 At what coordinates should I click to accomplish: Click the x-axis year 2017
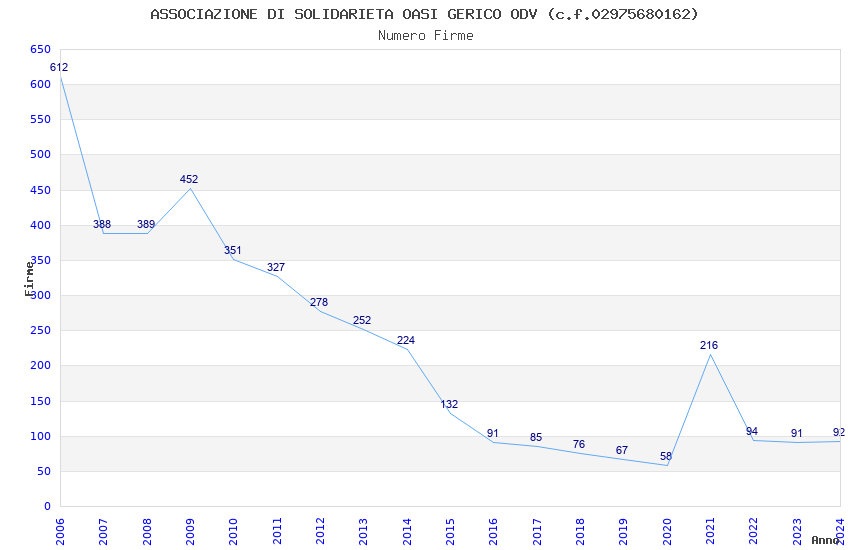click(x=537, y=531)
